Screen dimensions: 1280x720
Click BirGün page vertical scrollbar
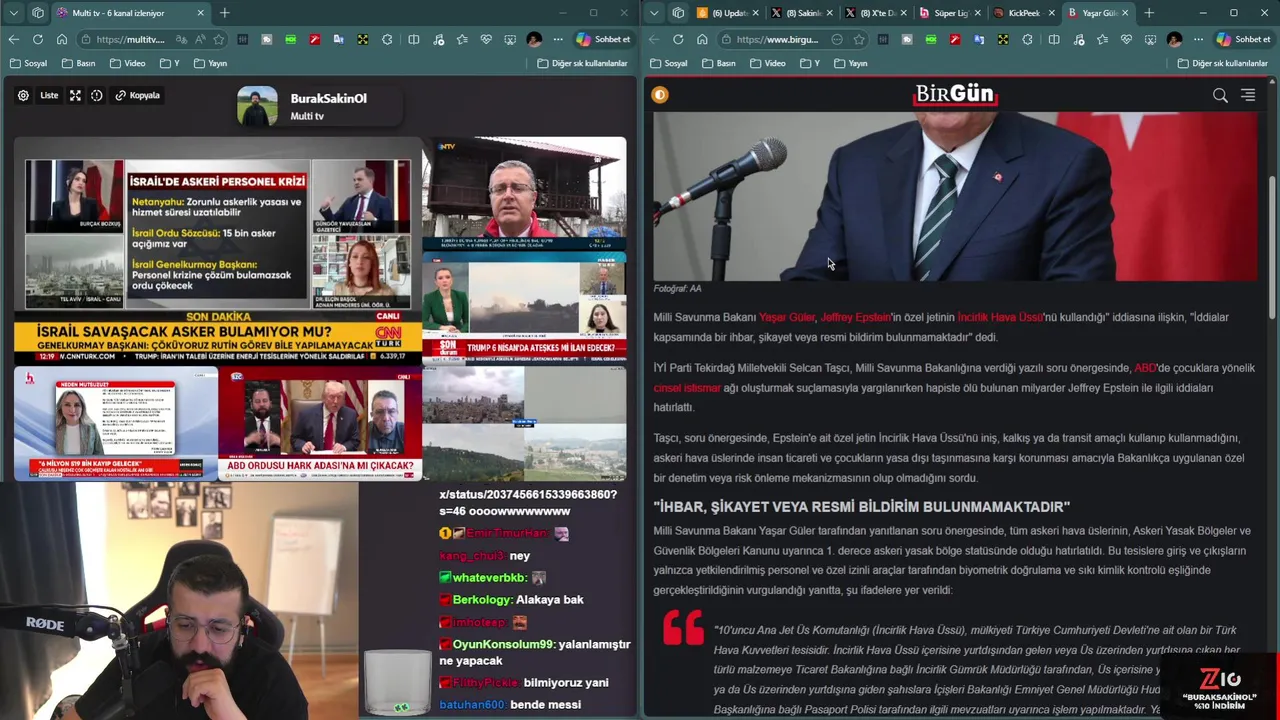tap(1272, 248)
